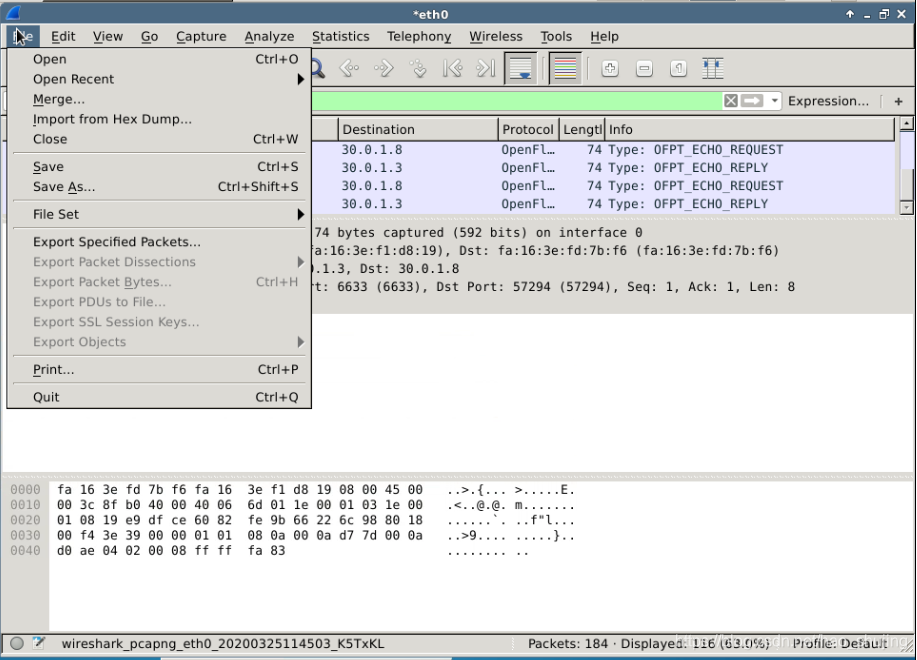Select first OFPT_ECHO_REQUEST packet row
Viewport: 917px width, 660px height.
click(602, 150)
